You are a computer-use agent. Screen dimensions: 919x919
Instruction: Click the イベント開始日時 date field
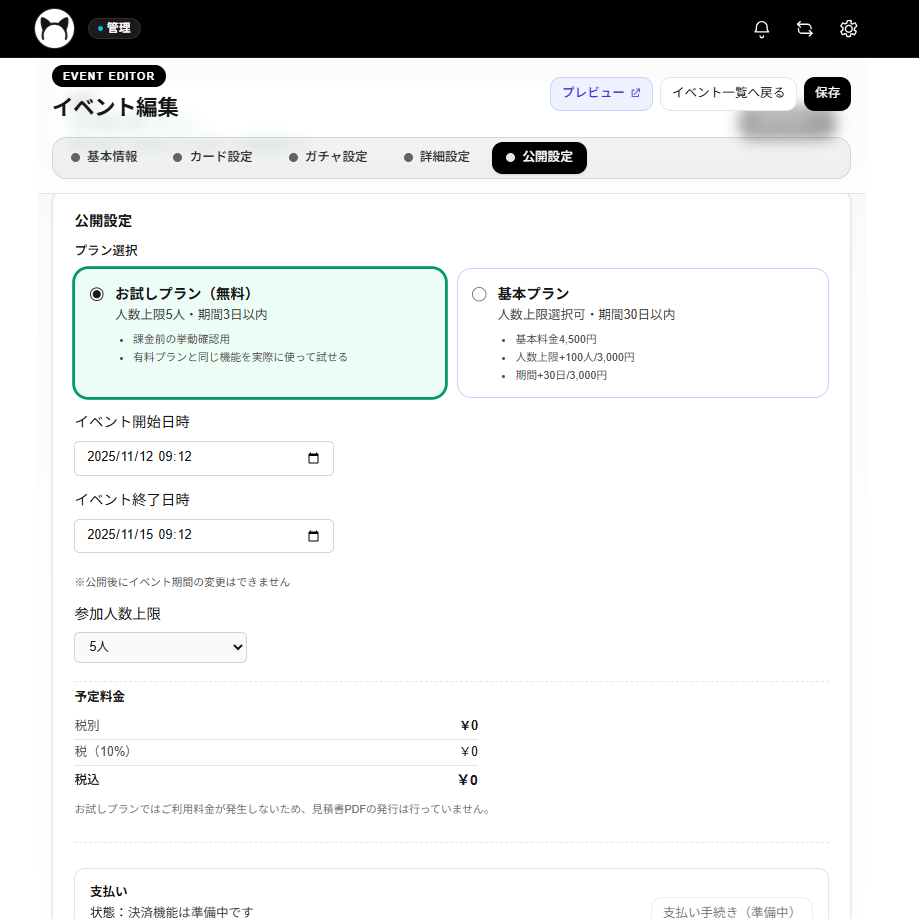pyautogui.click(x=190, y=458)
